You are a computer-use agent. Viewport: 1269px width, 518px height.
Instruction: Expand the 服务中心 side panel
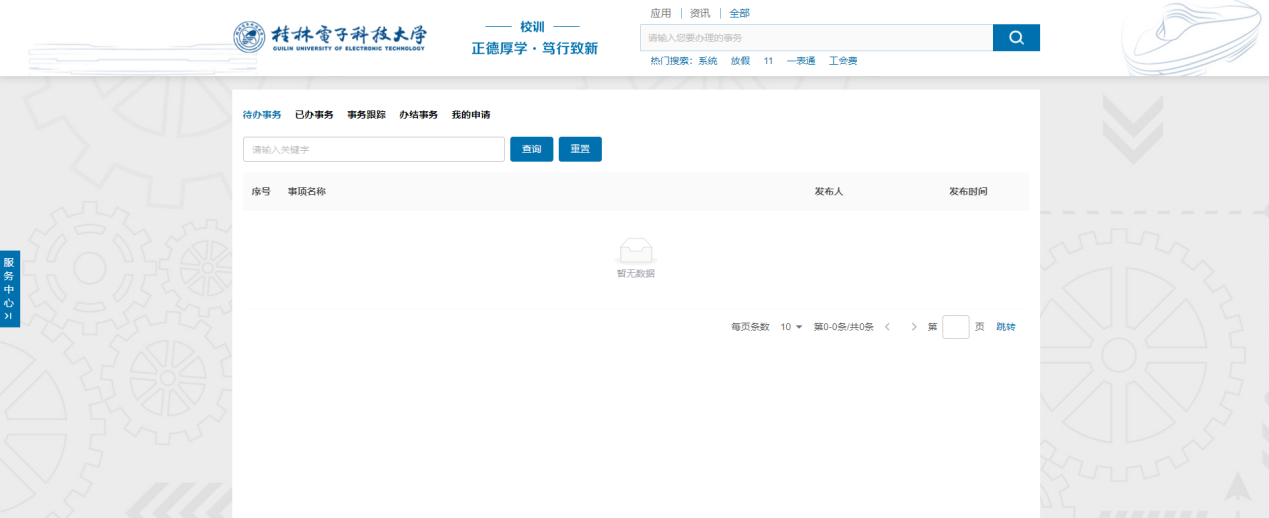pyautogui.click(x=9, y=289)
